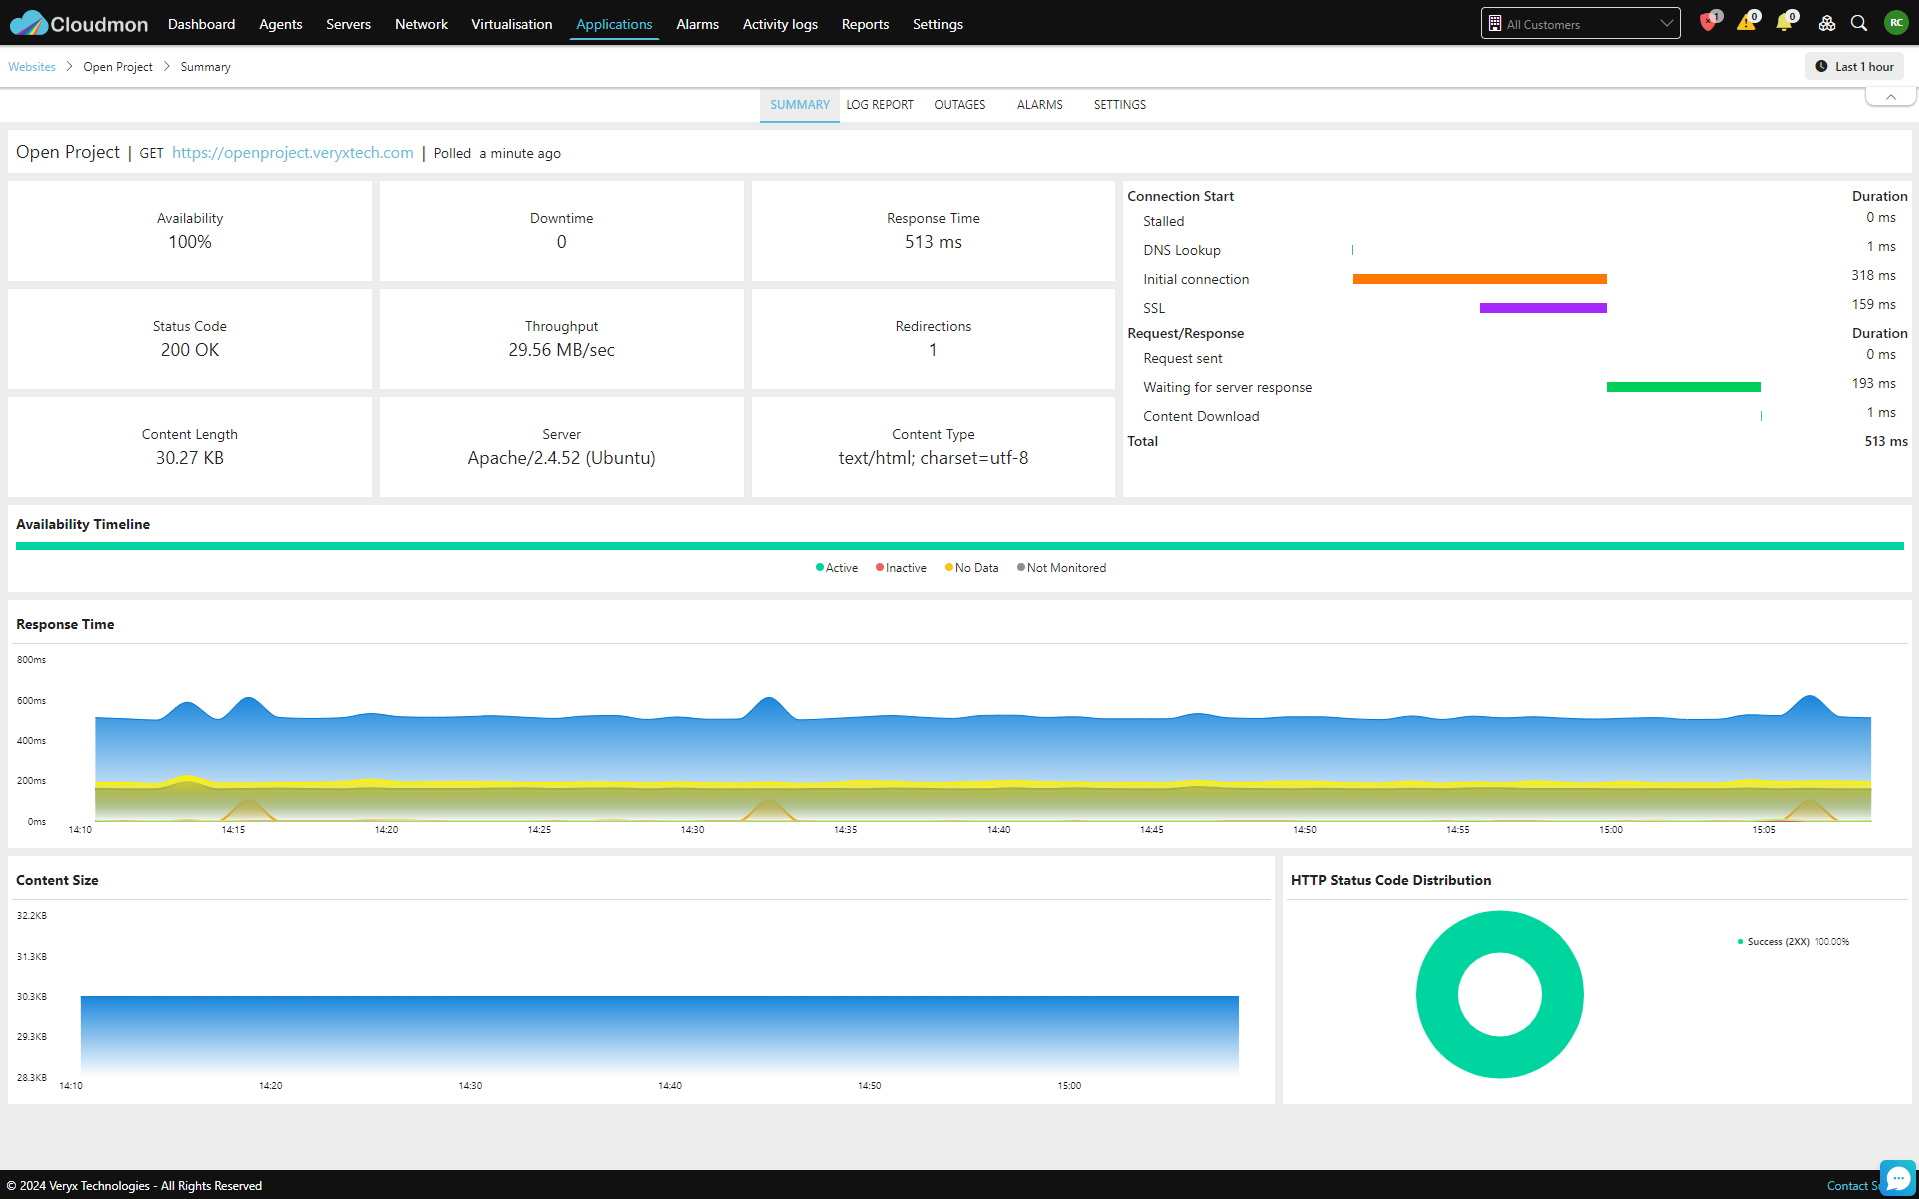Open the Applications menu
Screen dimensions: 1919x1199
[x=614, y=24]
